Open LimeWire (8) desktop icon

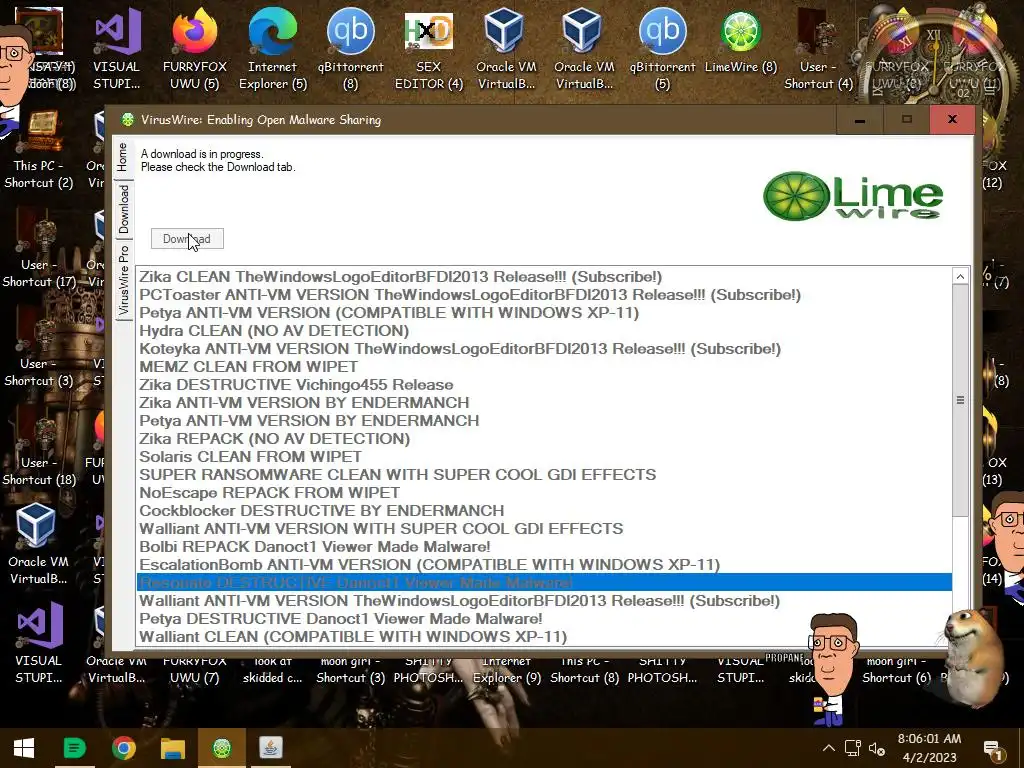pos(741,40)
